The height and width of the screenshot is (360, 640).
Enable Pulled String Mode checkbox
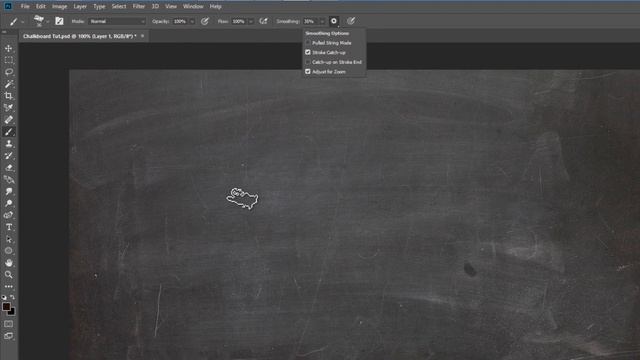pyautogui.click(x=308, y=43)
